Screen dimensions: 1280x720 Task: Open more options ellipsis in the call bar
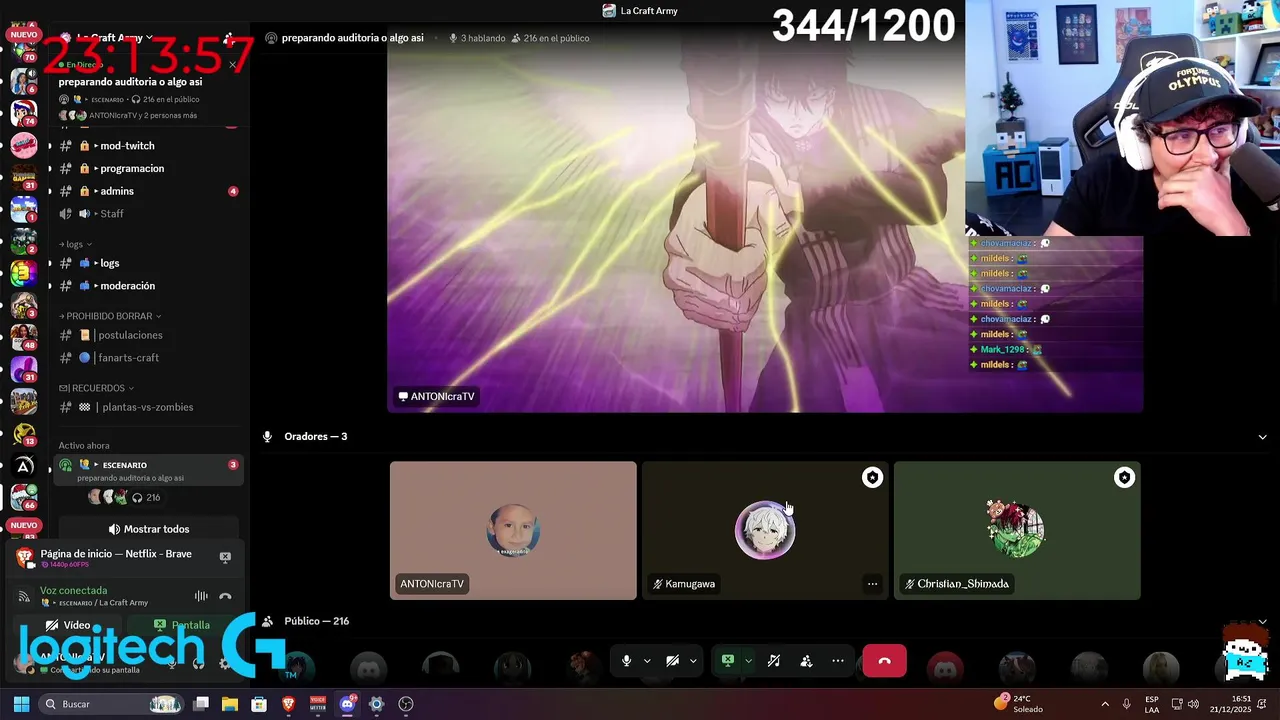pos(838,661)
